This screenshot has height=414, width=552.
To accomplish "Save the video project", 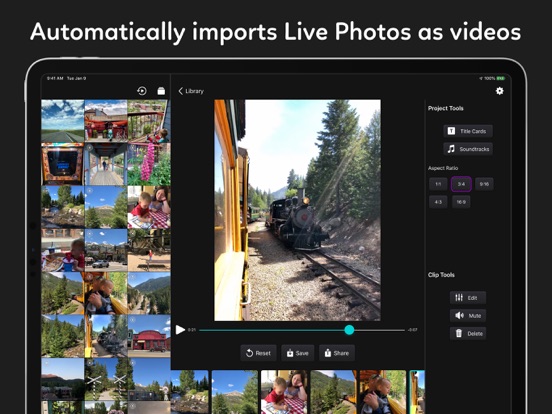I will click(298, 353).
